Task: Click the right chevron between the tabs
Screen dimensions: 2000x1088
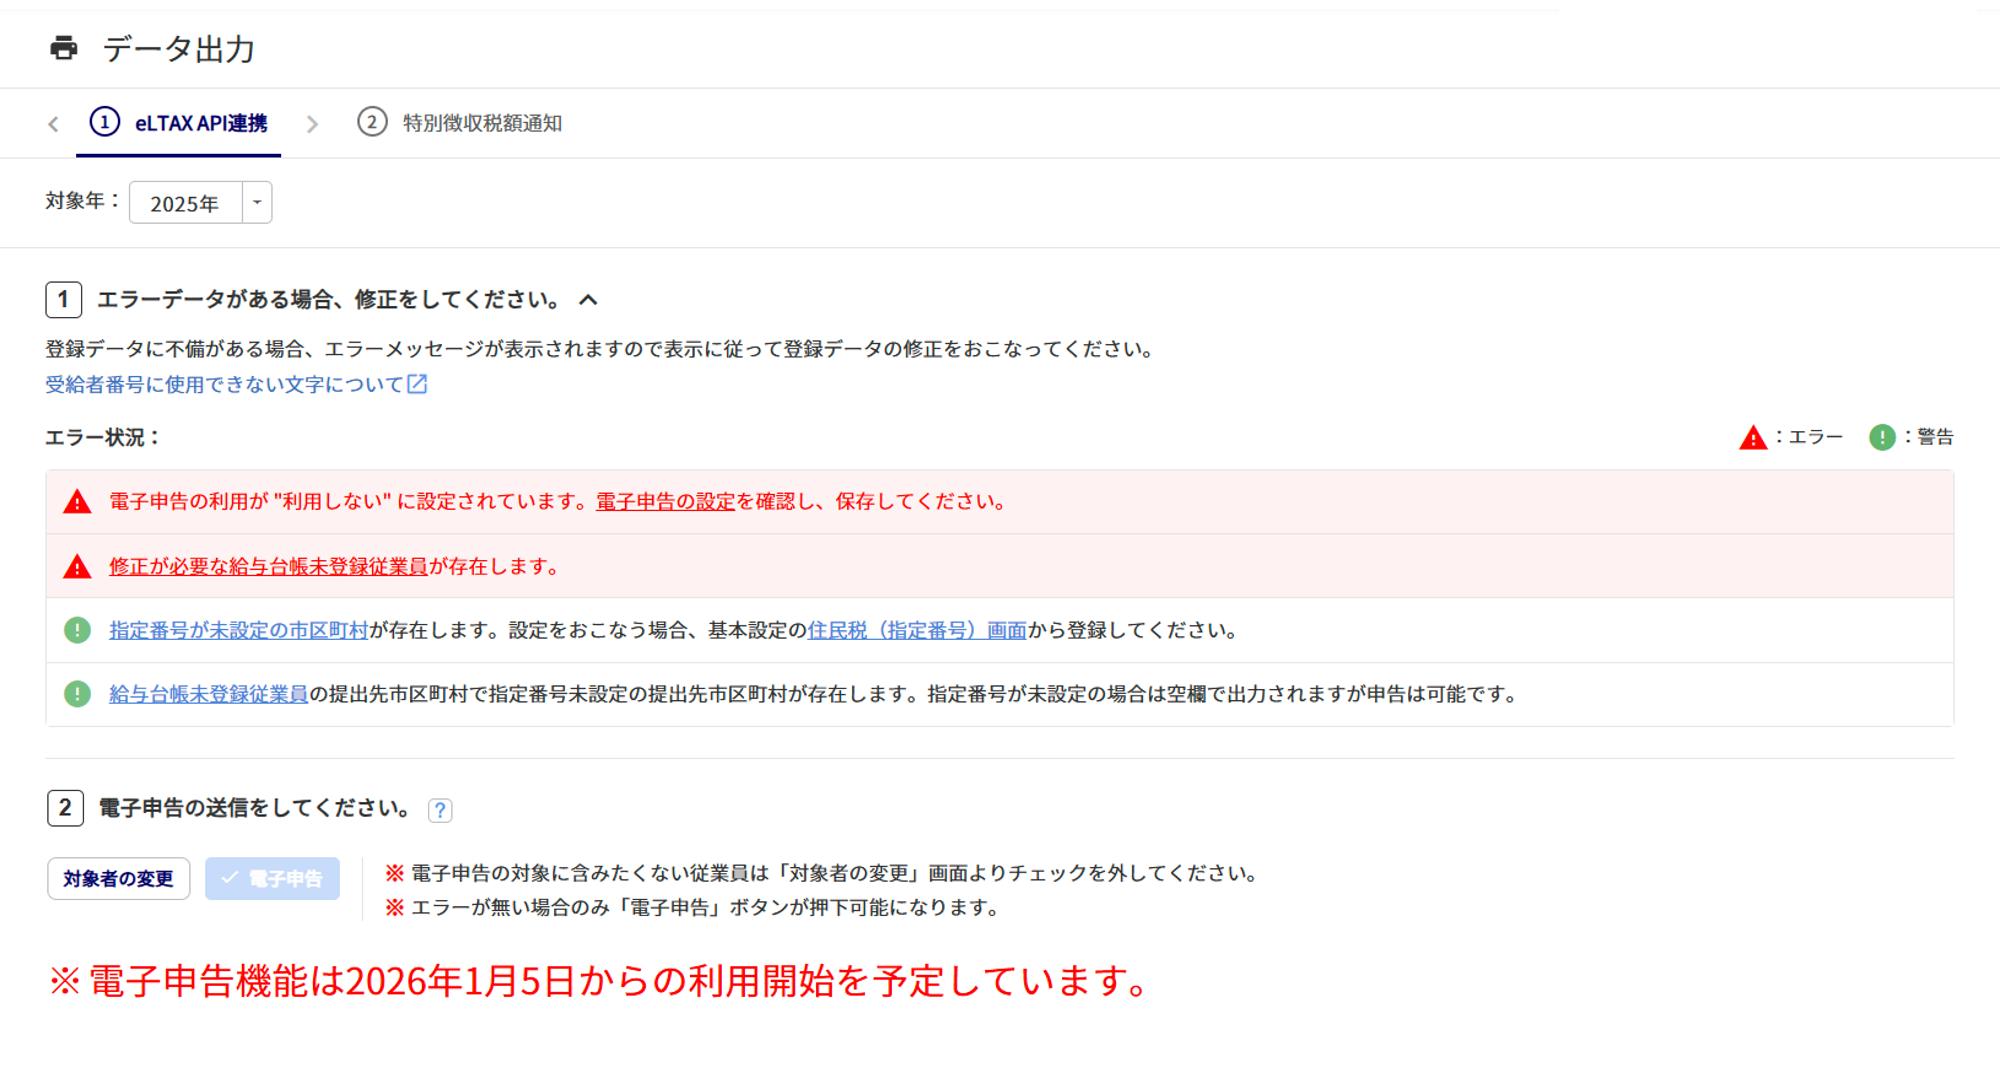Action: click(x=312, y=124)
